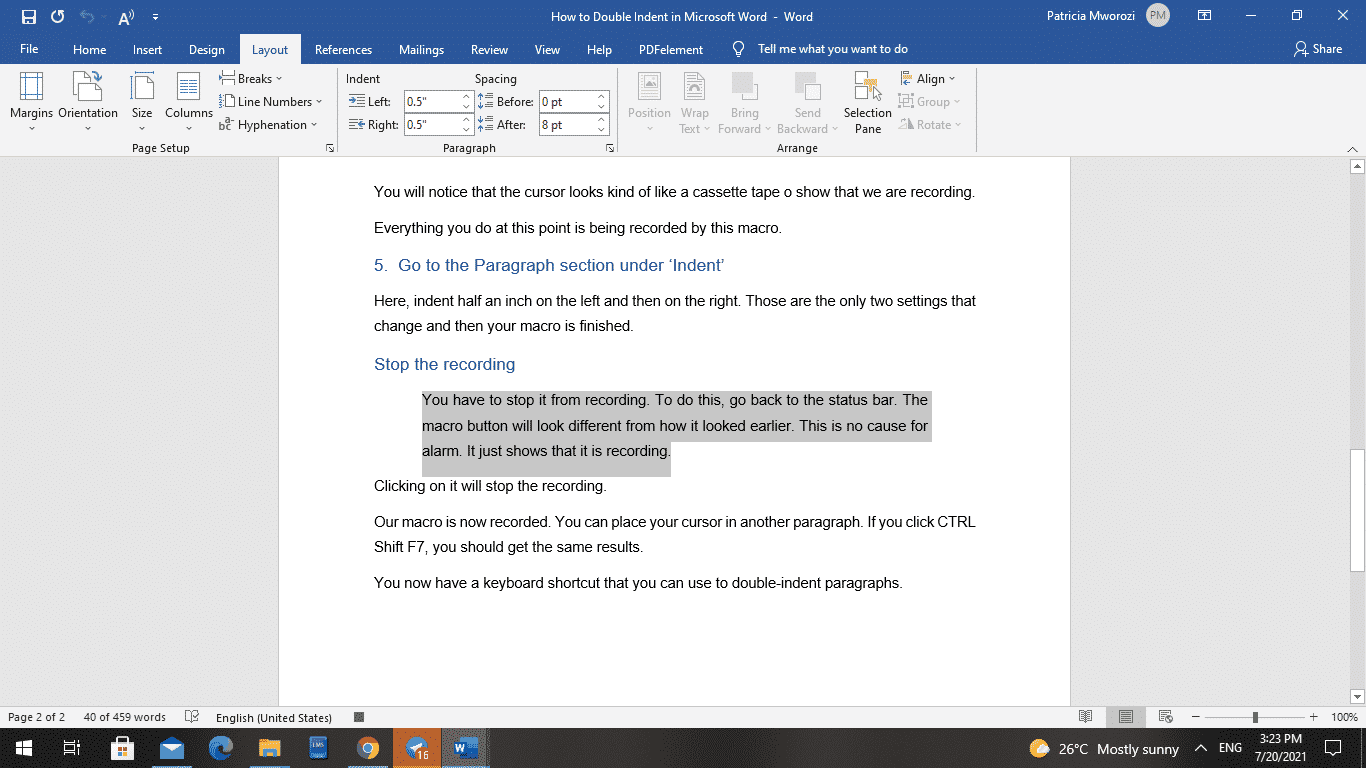Open the PDFelement tab

click(670, 48)
